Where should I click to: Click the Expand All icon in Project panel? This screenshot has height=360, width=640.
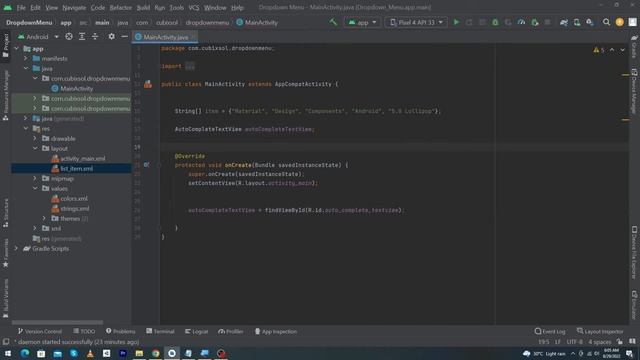point(82,37)
